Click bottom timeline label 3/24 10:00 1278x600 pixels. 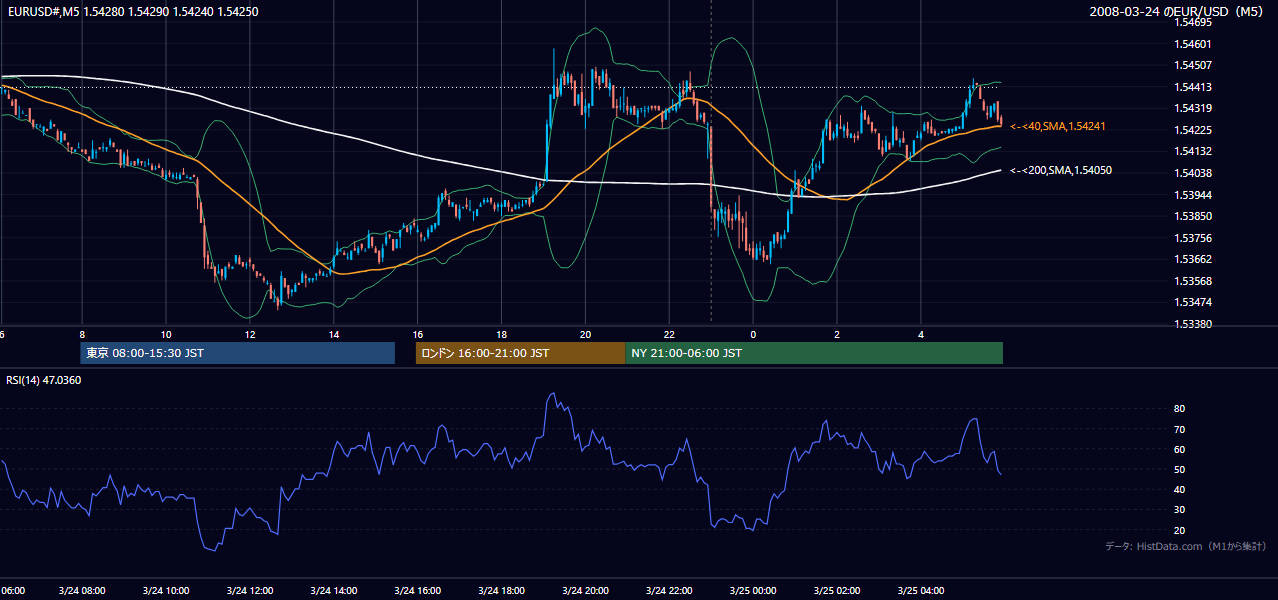click(x=166, y=591)
